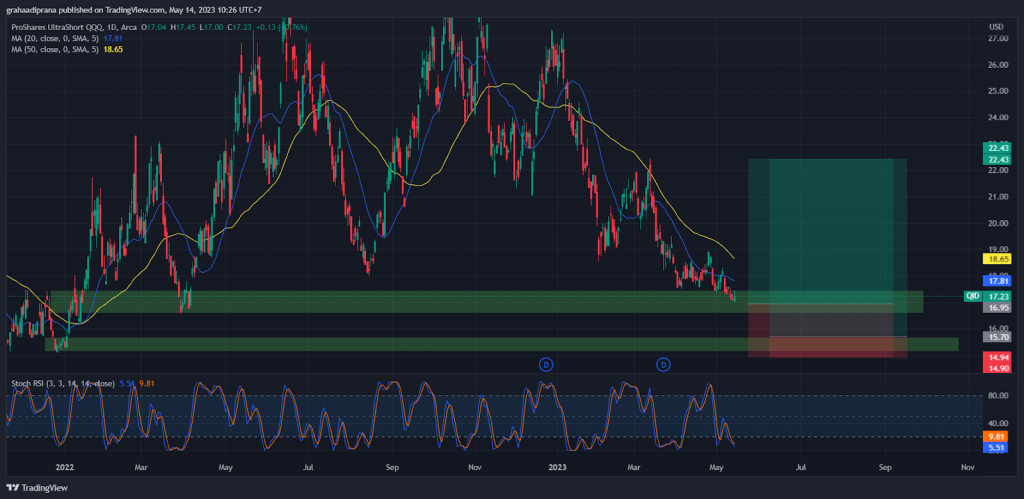Screen dimensions: 1024x499
Task: Click the 2023 label on the time axis
Action: pyautogui.click(x=558, y=468)
